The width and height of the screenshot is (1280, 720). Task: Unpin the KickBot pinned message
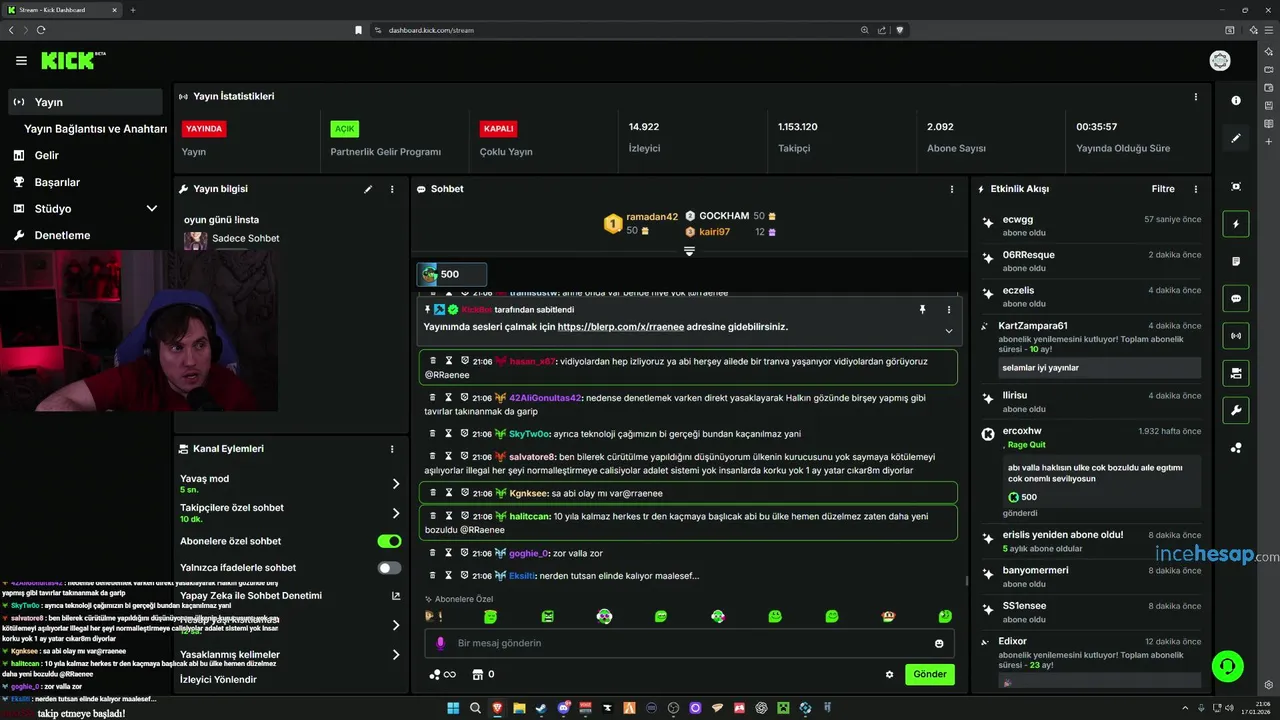922,310
